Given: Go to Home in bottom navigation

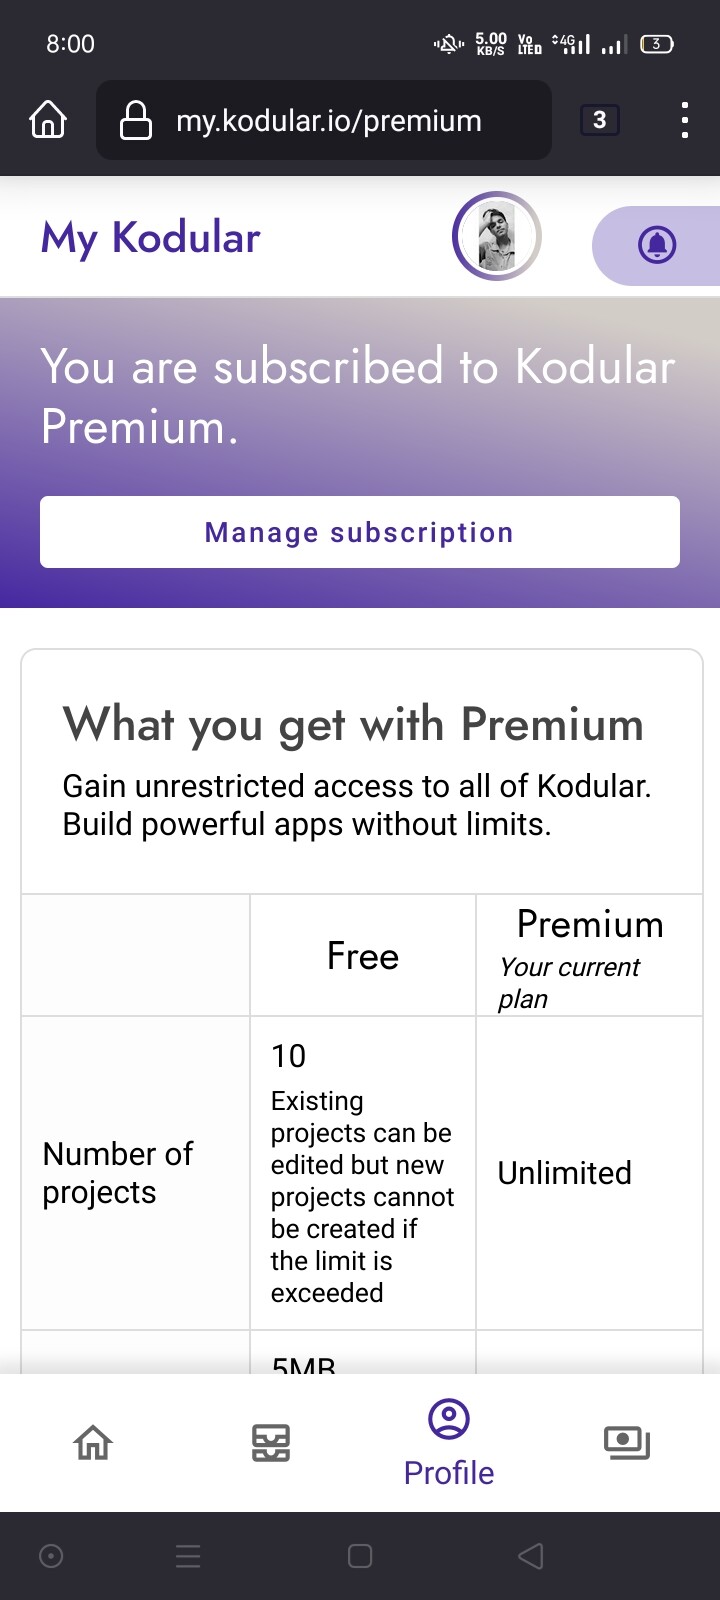Looking at the screenshot, I should [x=93, y=1443].
